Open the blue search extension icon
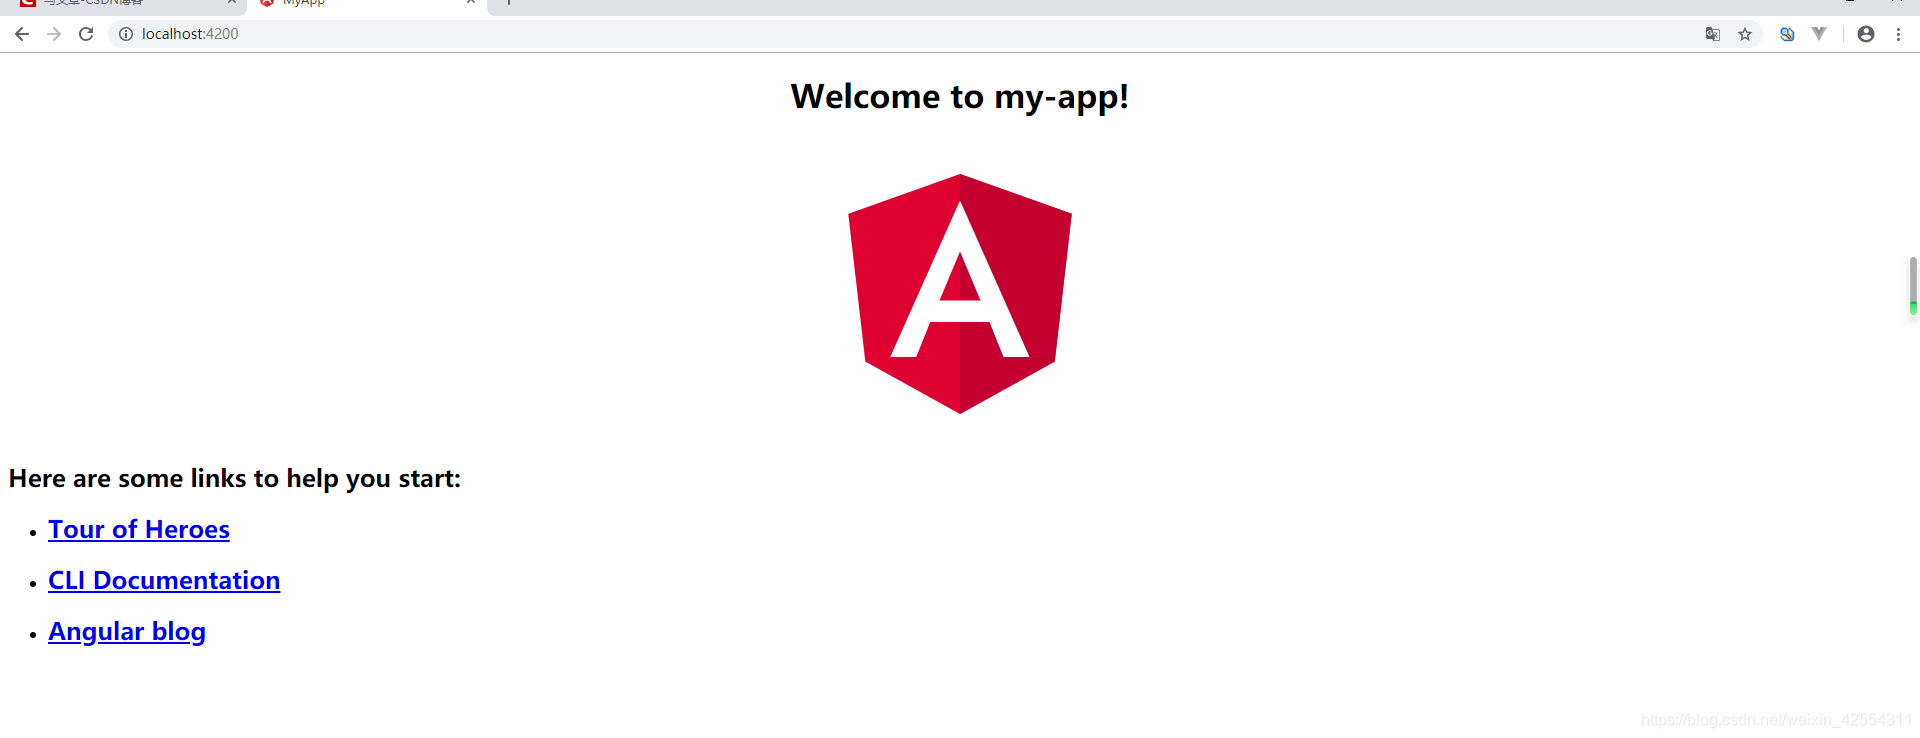This screenshot has height=738, width=1920. point(1787,34)
